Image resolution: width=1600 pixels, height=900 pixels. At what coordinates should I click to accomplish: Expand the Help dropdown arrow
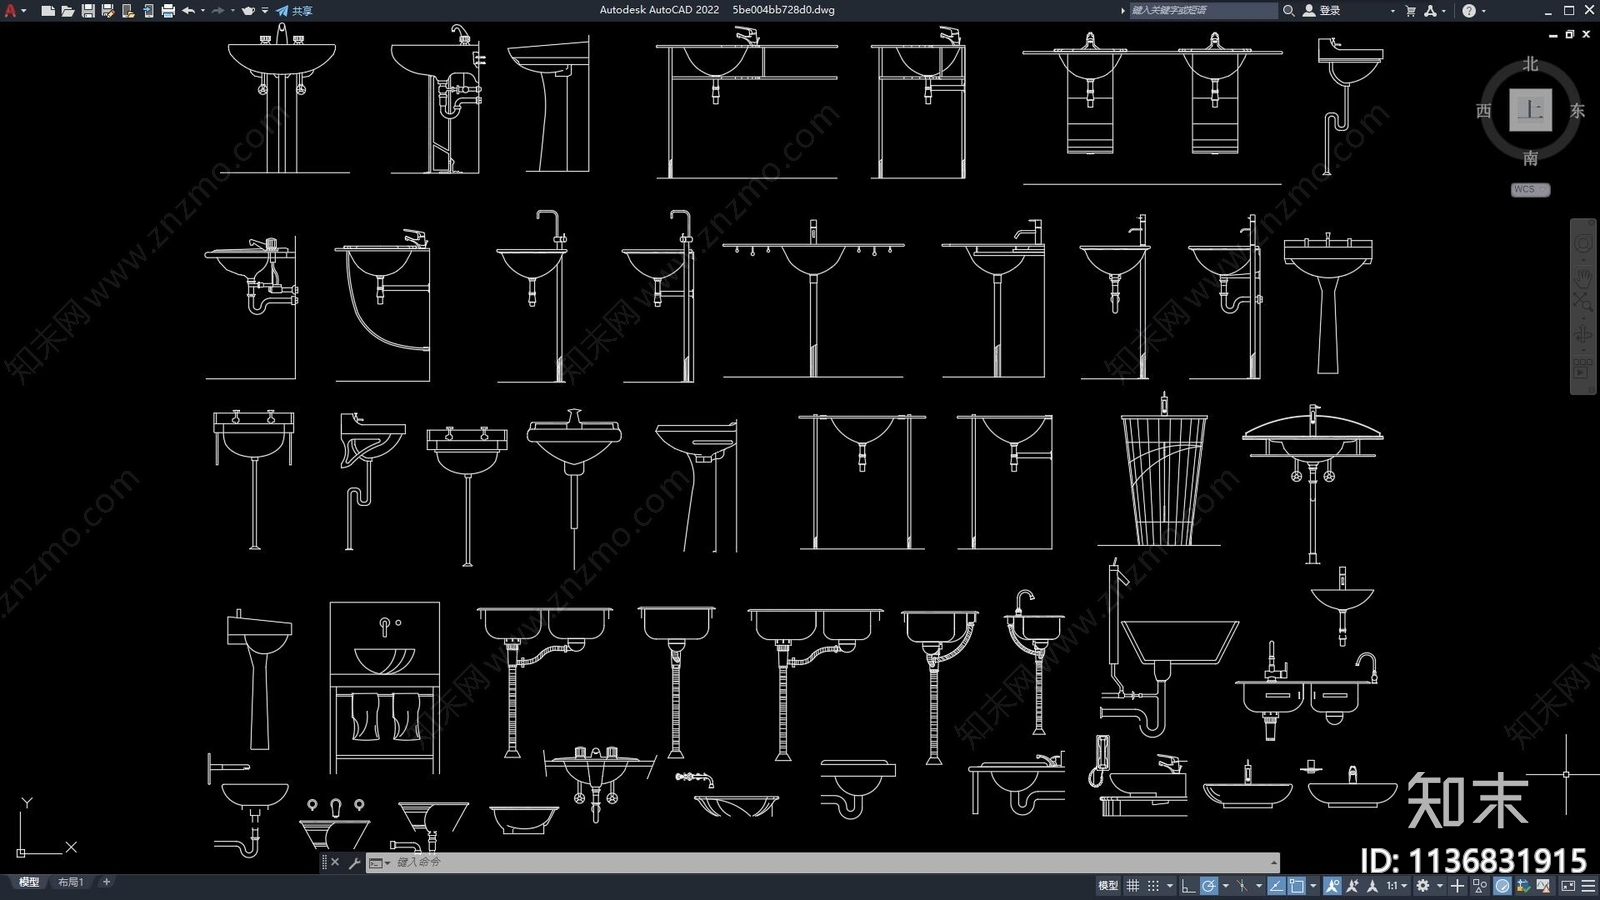pyautogui.click(x=1483, y=10)
